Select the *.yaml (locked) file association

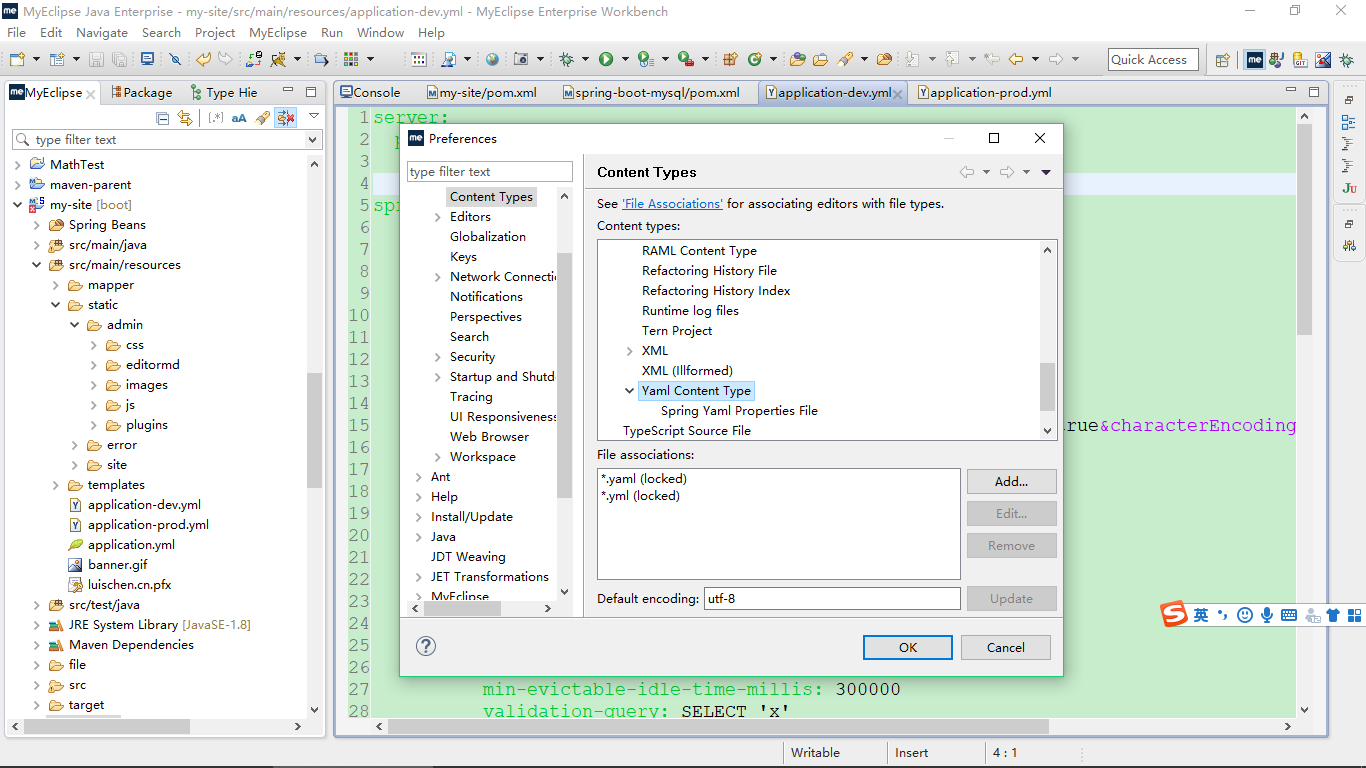point(644,479)
